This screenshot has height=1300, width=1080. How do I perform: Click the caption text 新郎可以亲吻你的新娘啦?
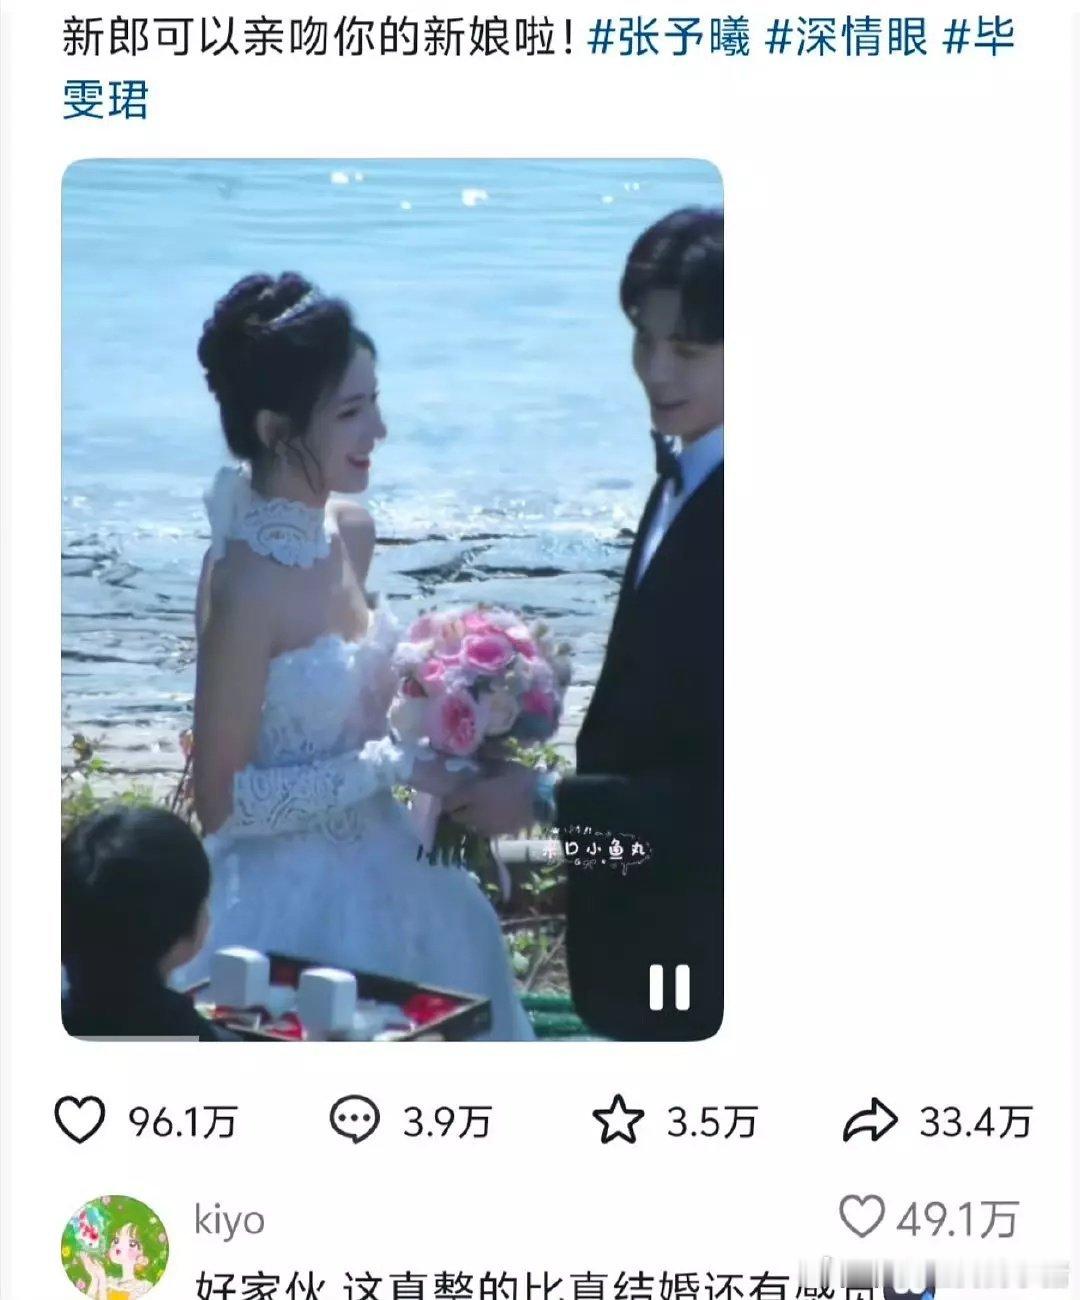point(318,39)
